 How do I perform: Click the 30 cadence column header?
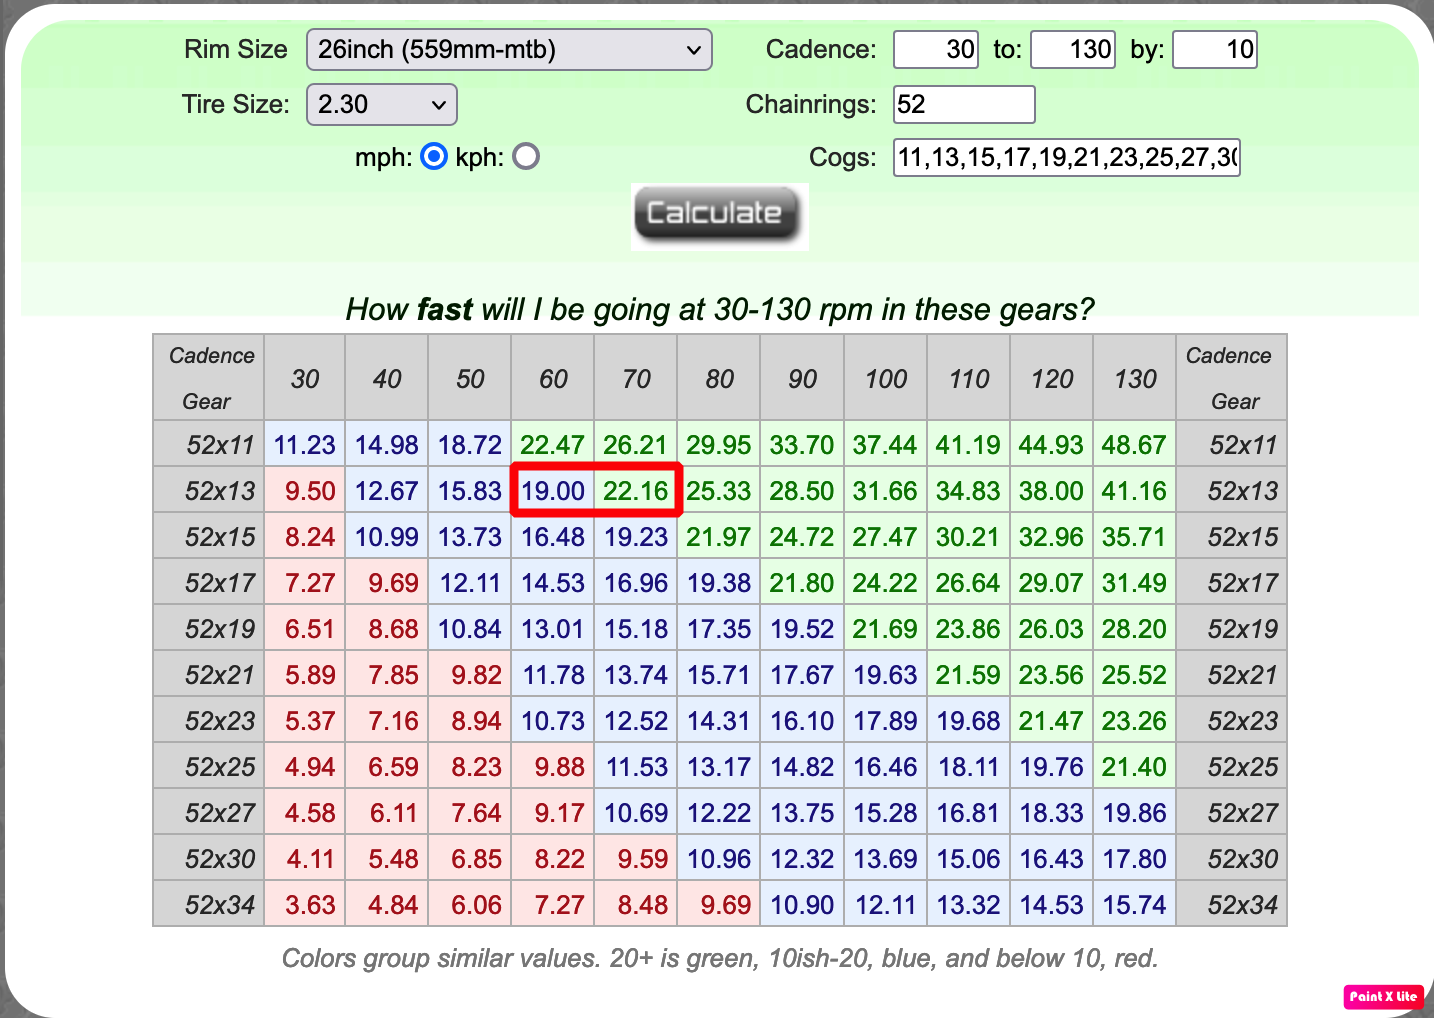click(304, 378)
